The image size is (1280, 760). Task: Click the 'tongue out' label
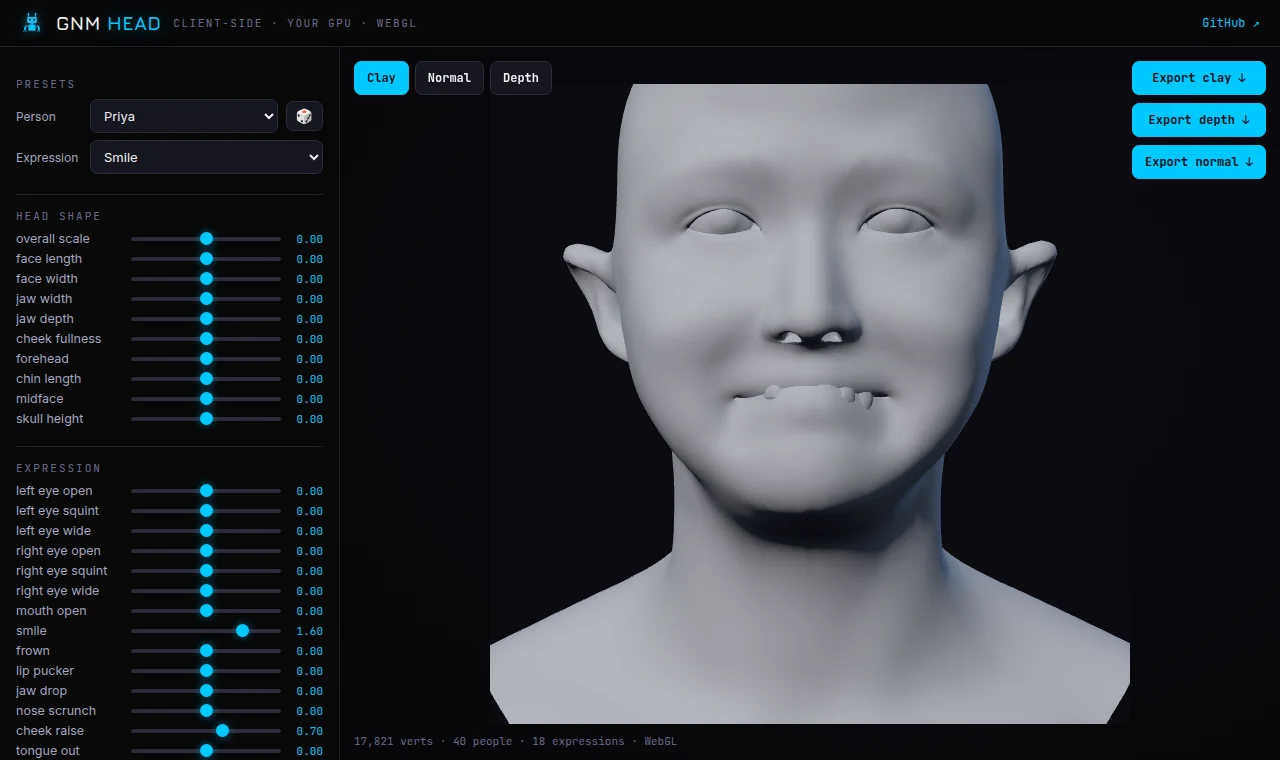[48, 751]
